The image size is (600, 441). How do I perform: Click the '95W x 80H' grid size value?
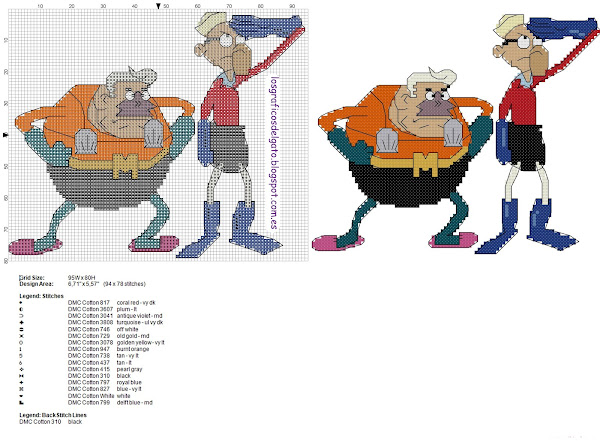point(82,278)
